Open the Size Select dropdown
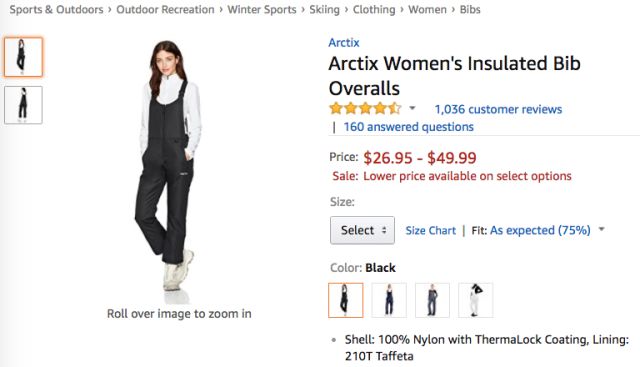640x367 pixels. pos(362,230)
